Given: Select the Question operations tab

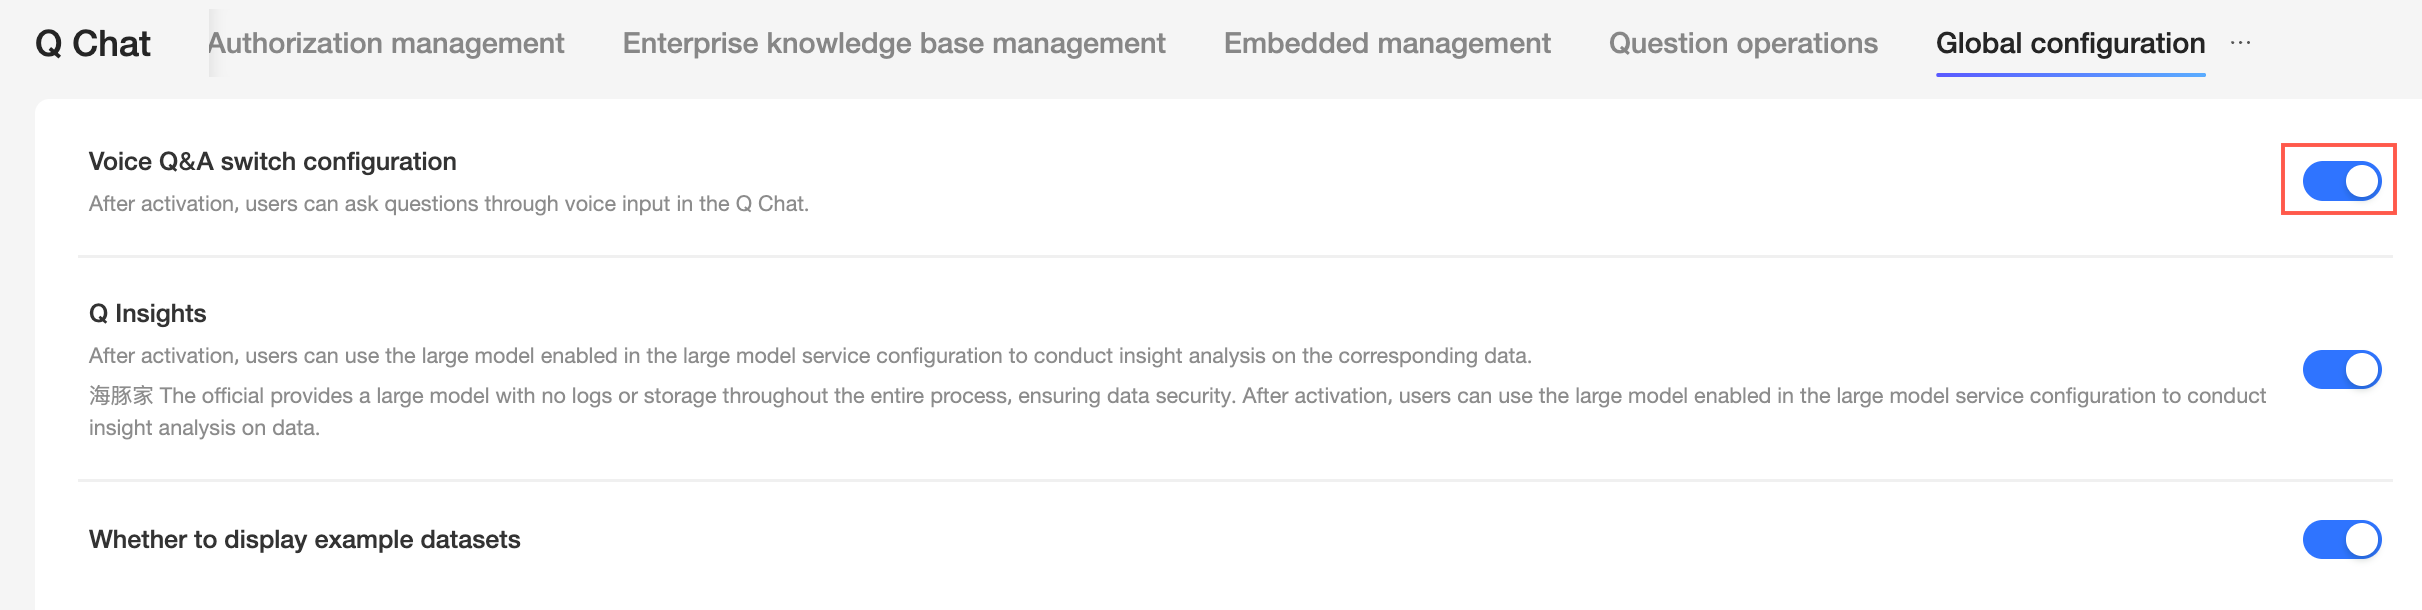Looking at the screenshot, I should point(1743,43).
